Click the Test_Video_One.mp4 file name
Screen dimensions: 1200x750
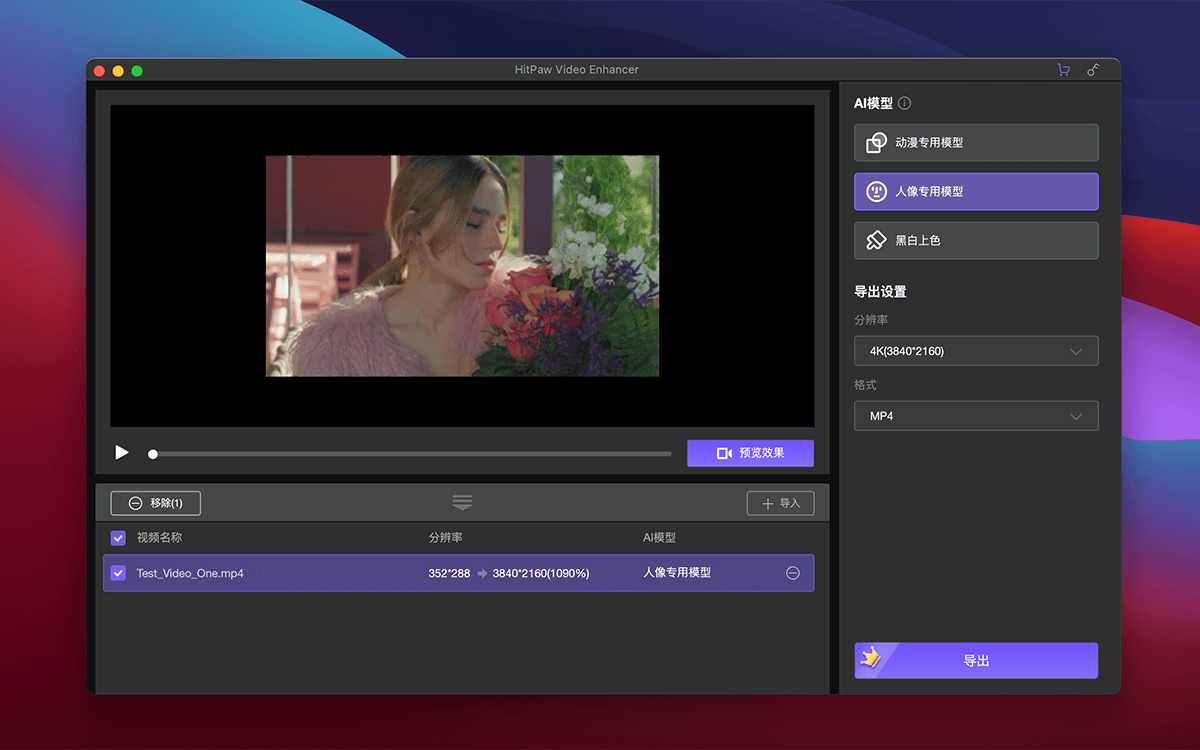[190, 573]
